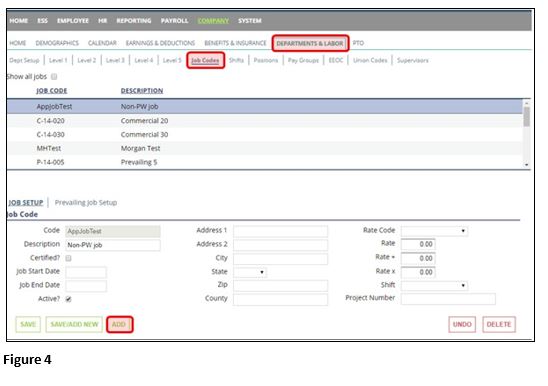
Task: Click the Address 2 field
Action: point(280,245)
